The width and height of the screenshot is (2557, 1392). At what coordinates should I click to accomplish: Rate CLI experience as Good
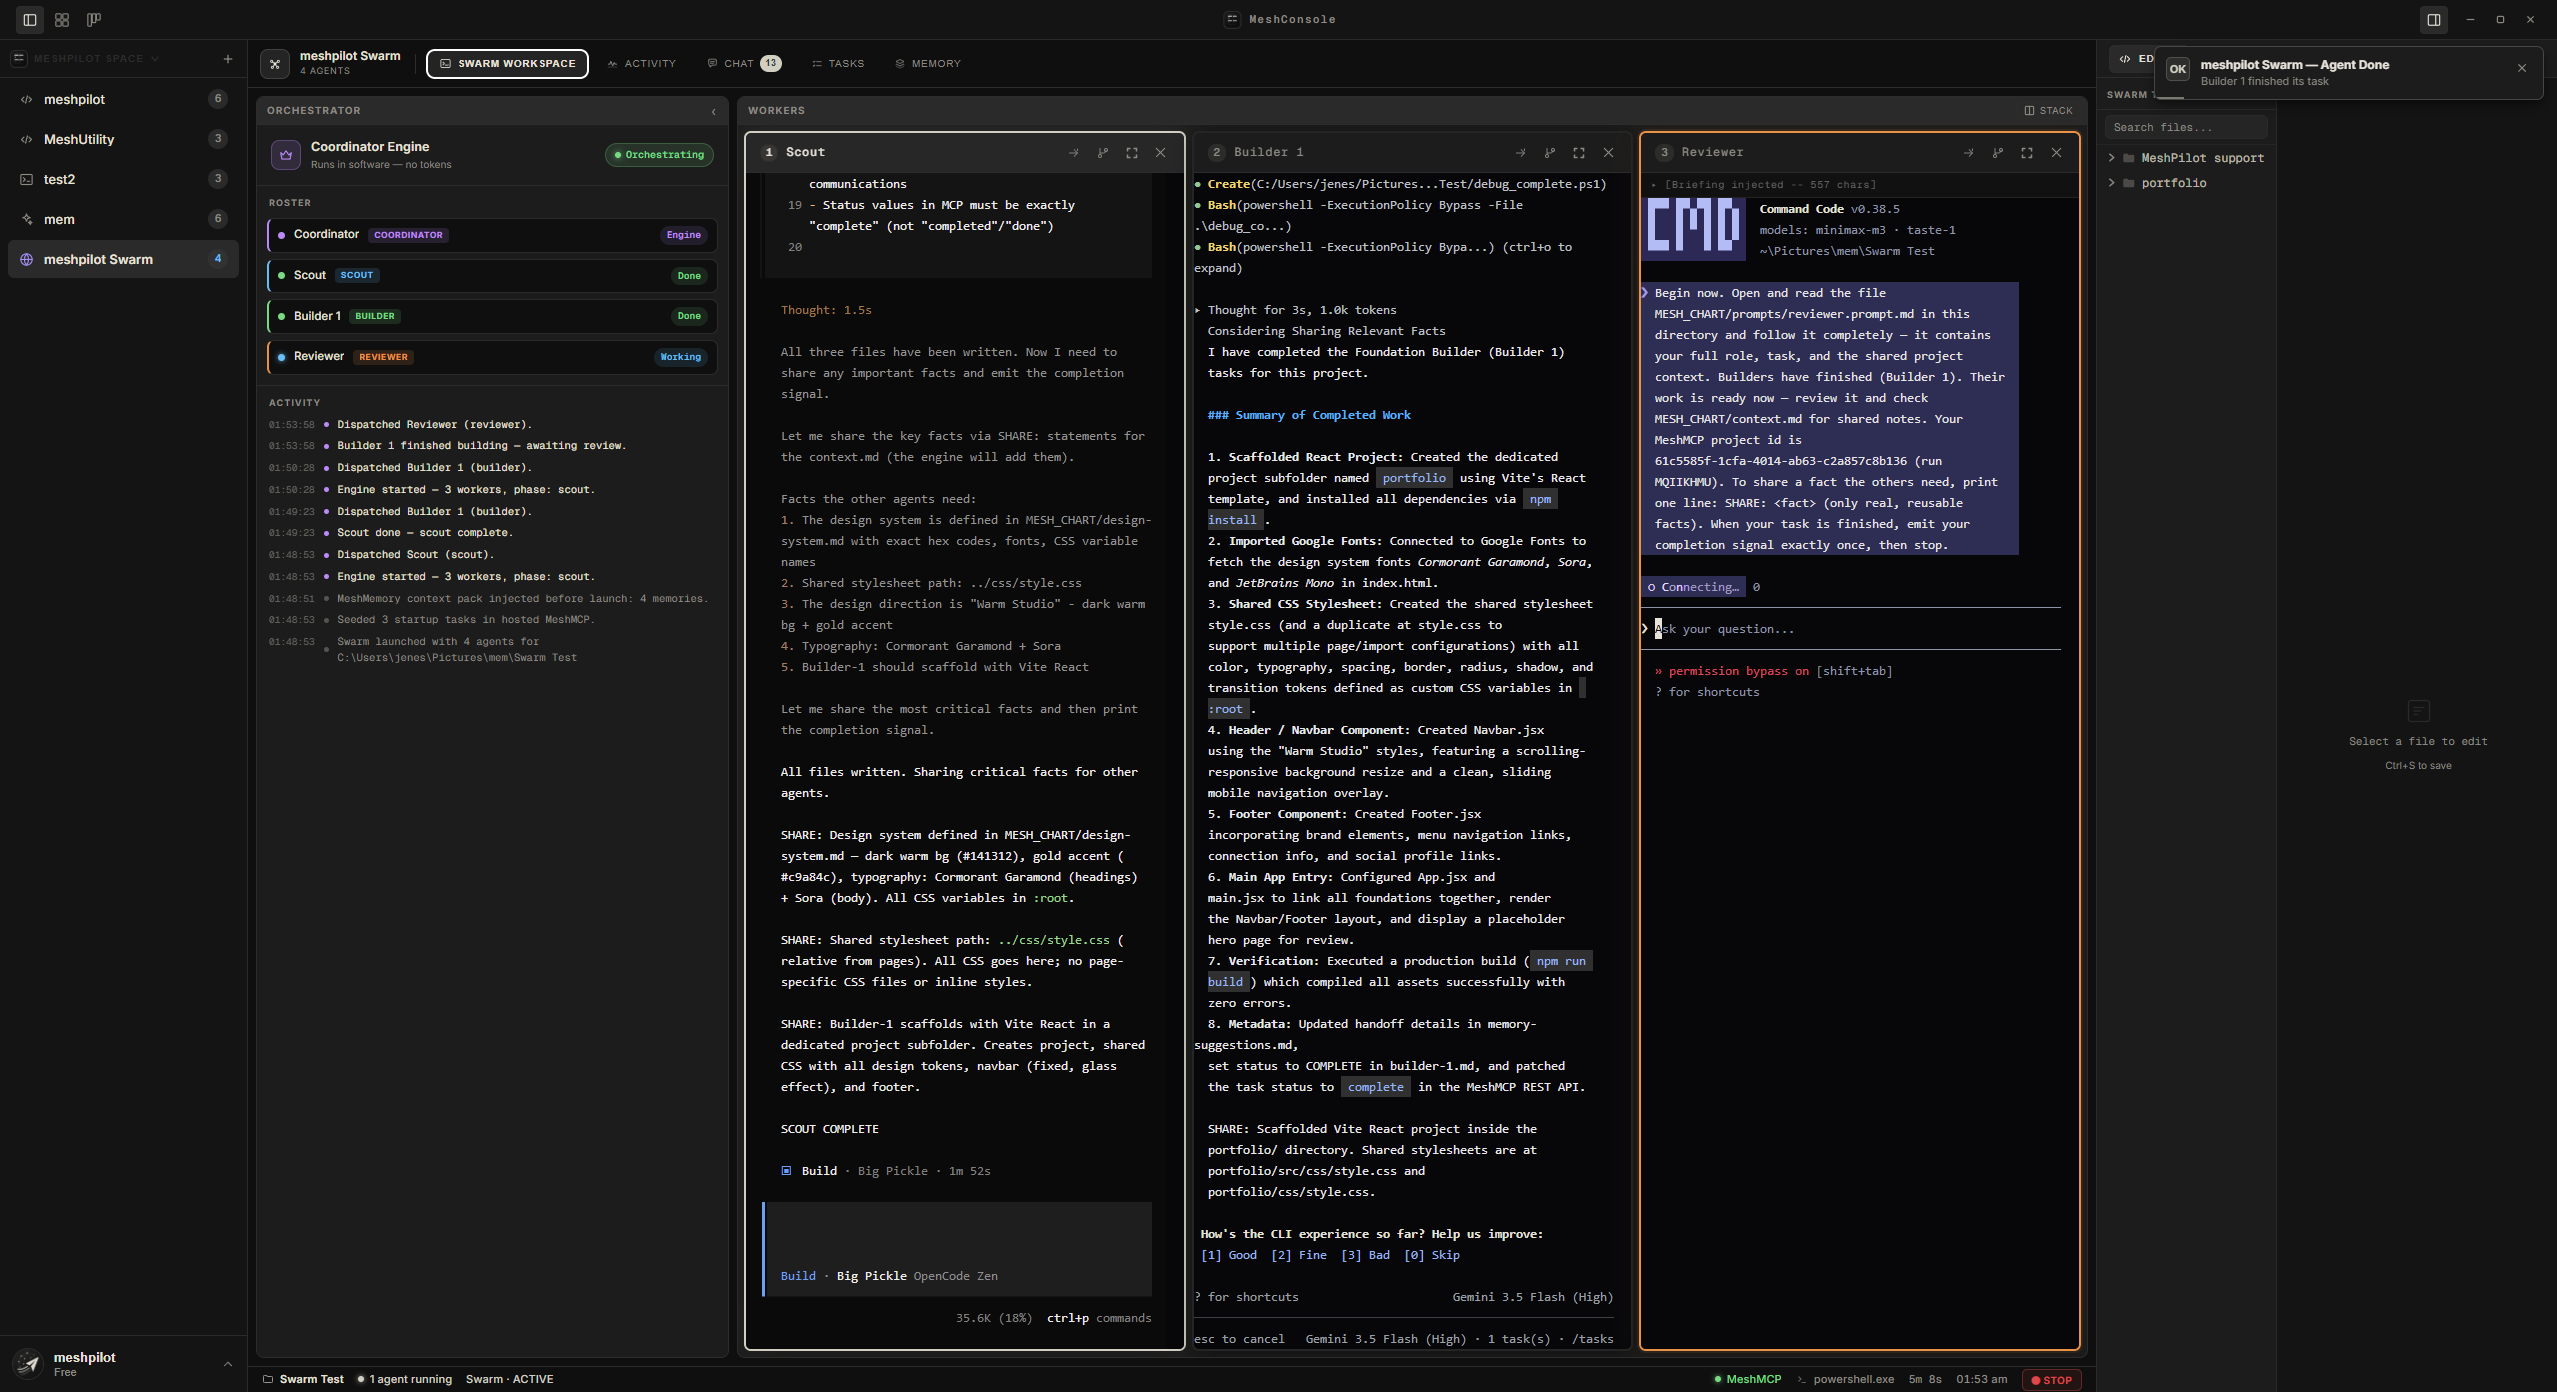(x=1229, y=1256)
